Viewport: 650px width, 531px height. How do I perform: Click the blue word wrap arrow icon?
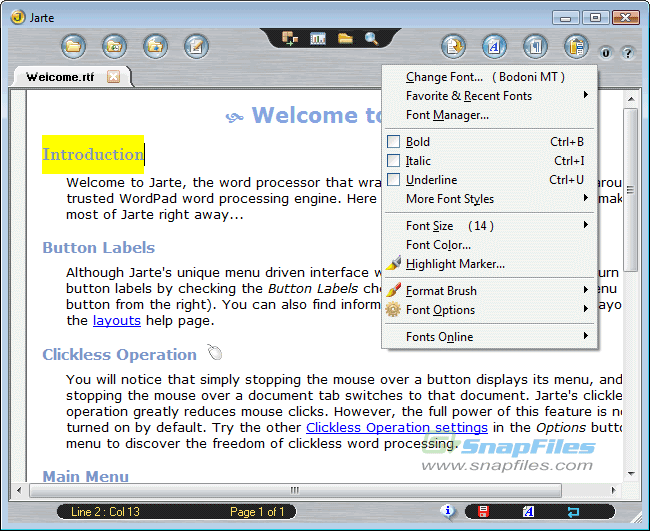click(573, 512)
